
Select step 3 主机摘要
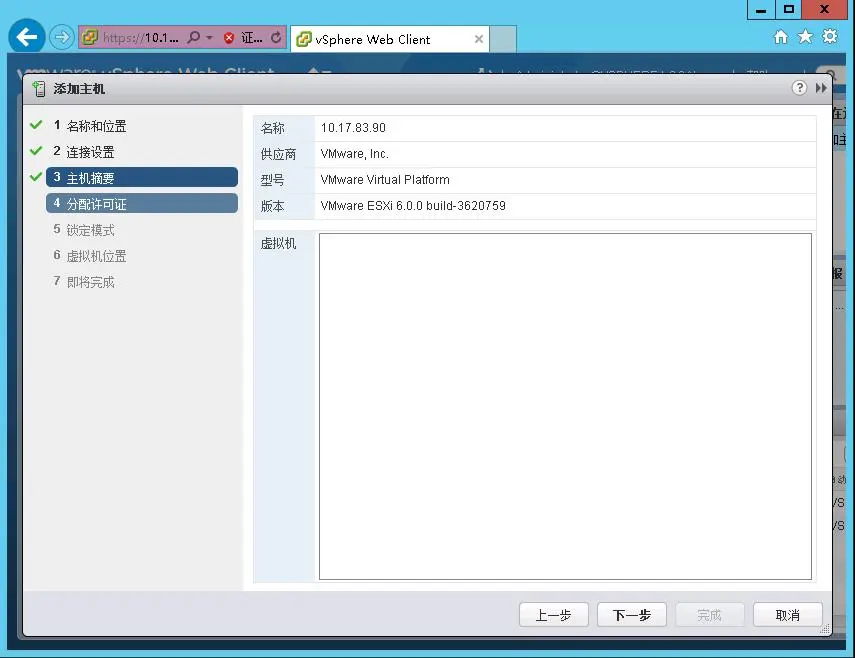142,177
